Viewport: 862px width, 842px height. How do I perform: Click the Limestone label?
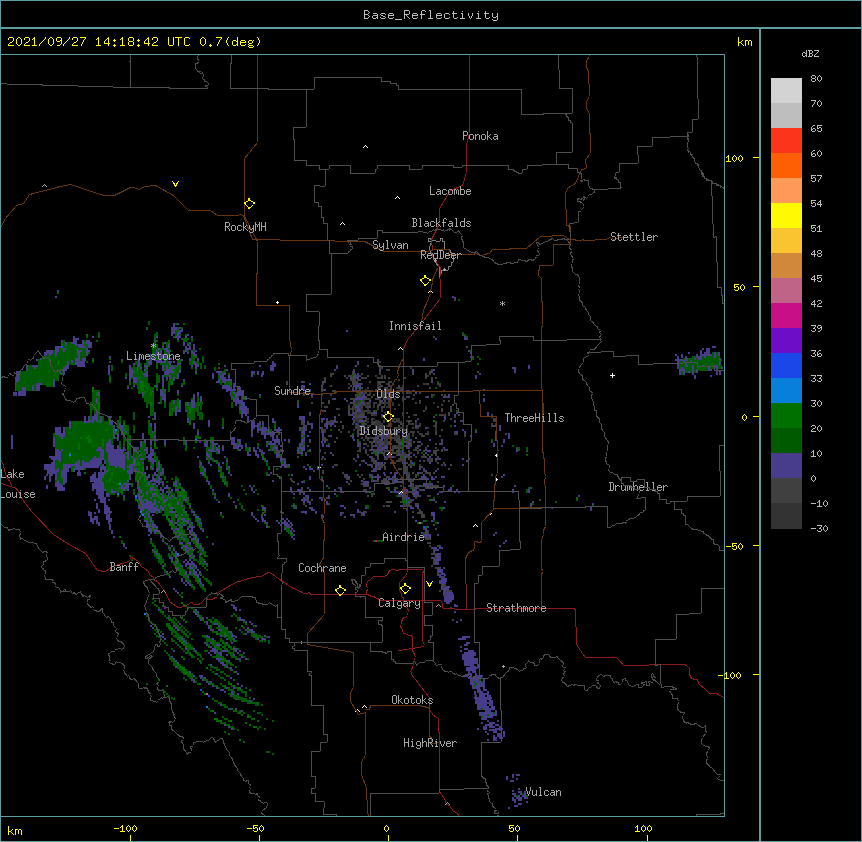click(x=153, y=356)
